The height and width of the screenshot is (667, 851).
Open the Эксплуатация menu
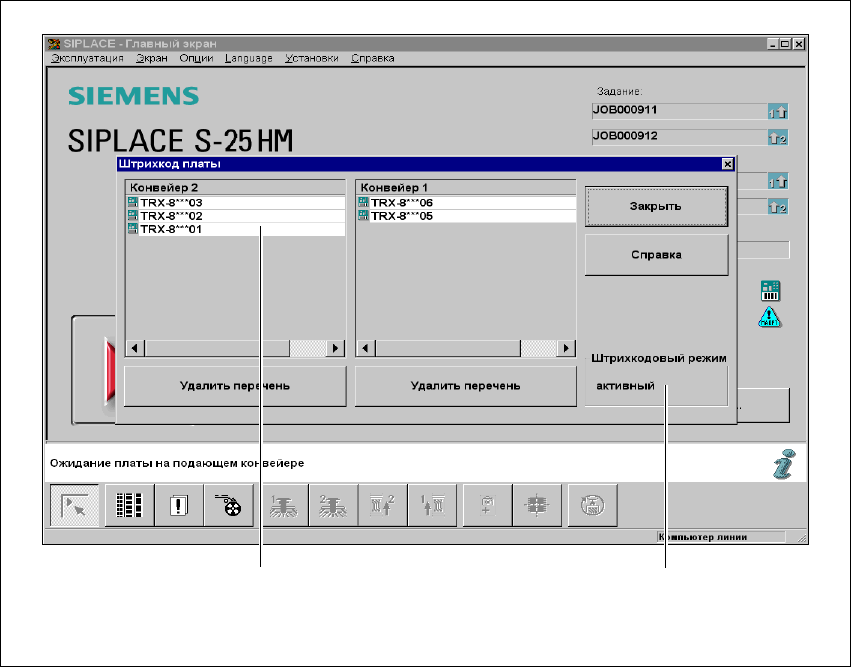click(87, 58)
